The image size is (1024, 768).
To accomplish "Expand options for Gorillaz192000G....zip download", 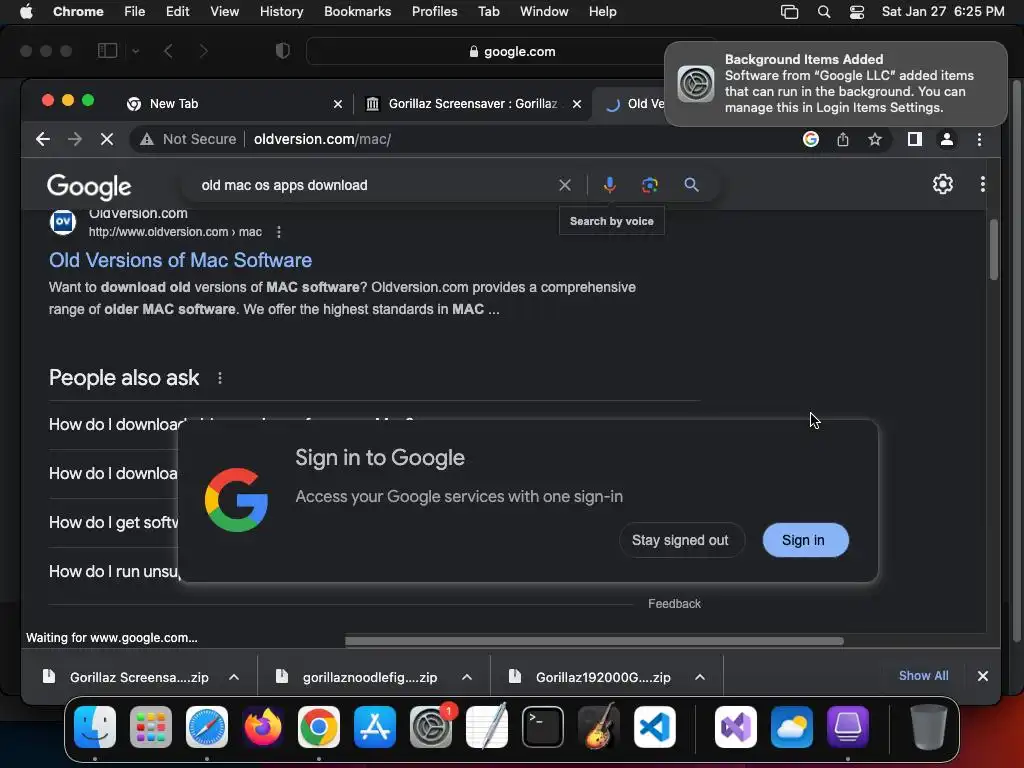I will (700, 677).
